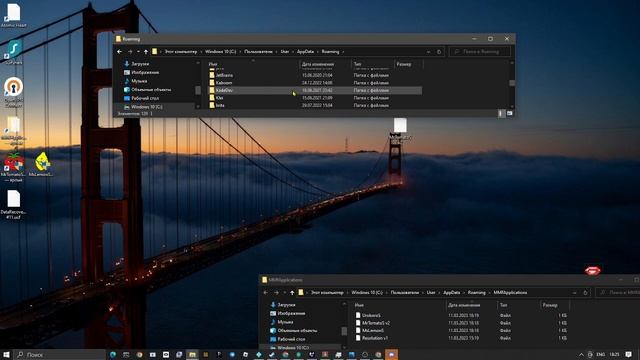Open recent locations dropdown in Roaming window

click(x=138, y=52)
